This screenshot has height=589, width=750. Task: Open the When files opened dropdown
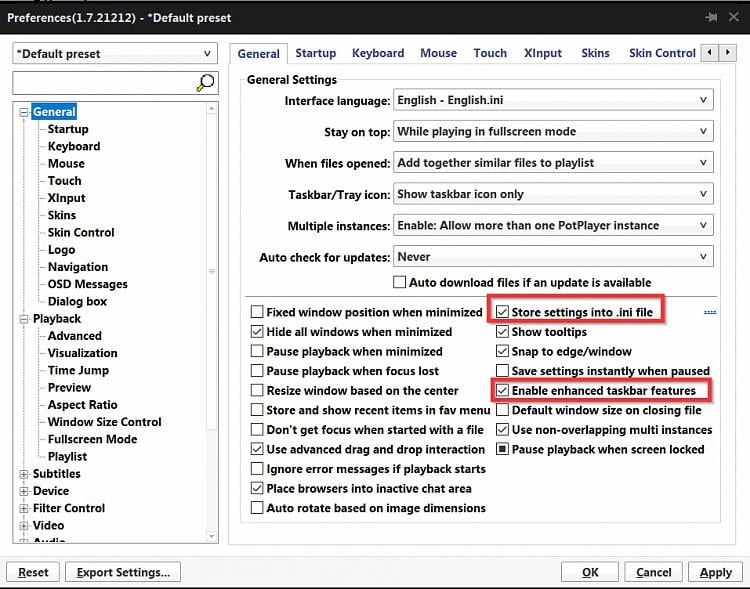coord(553,163)
